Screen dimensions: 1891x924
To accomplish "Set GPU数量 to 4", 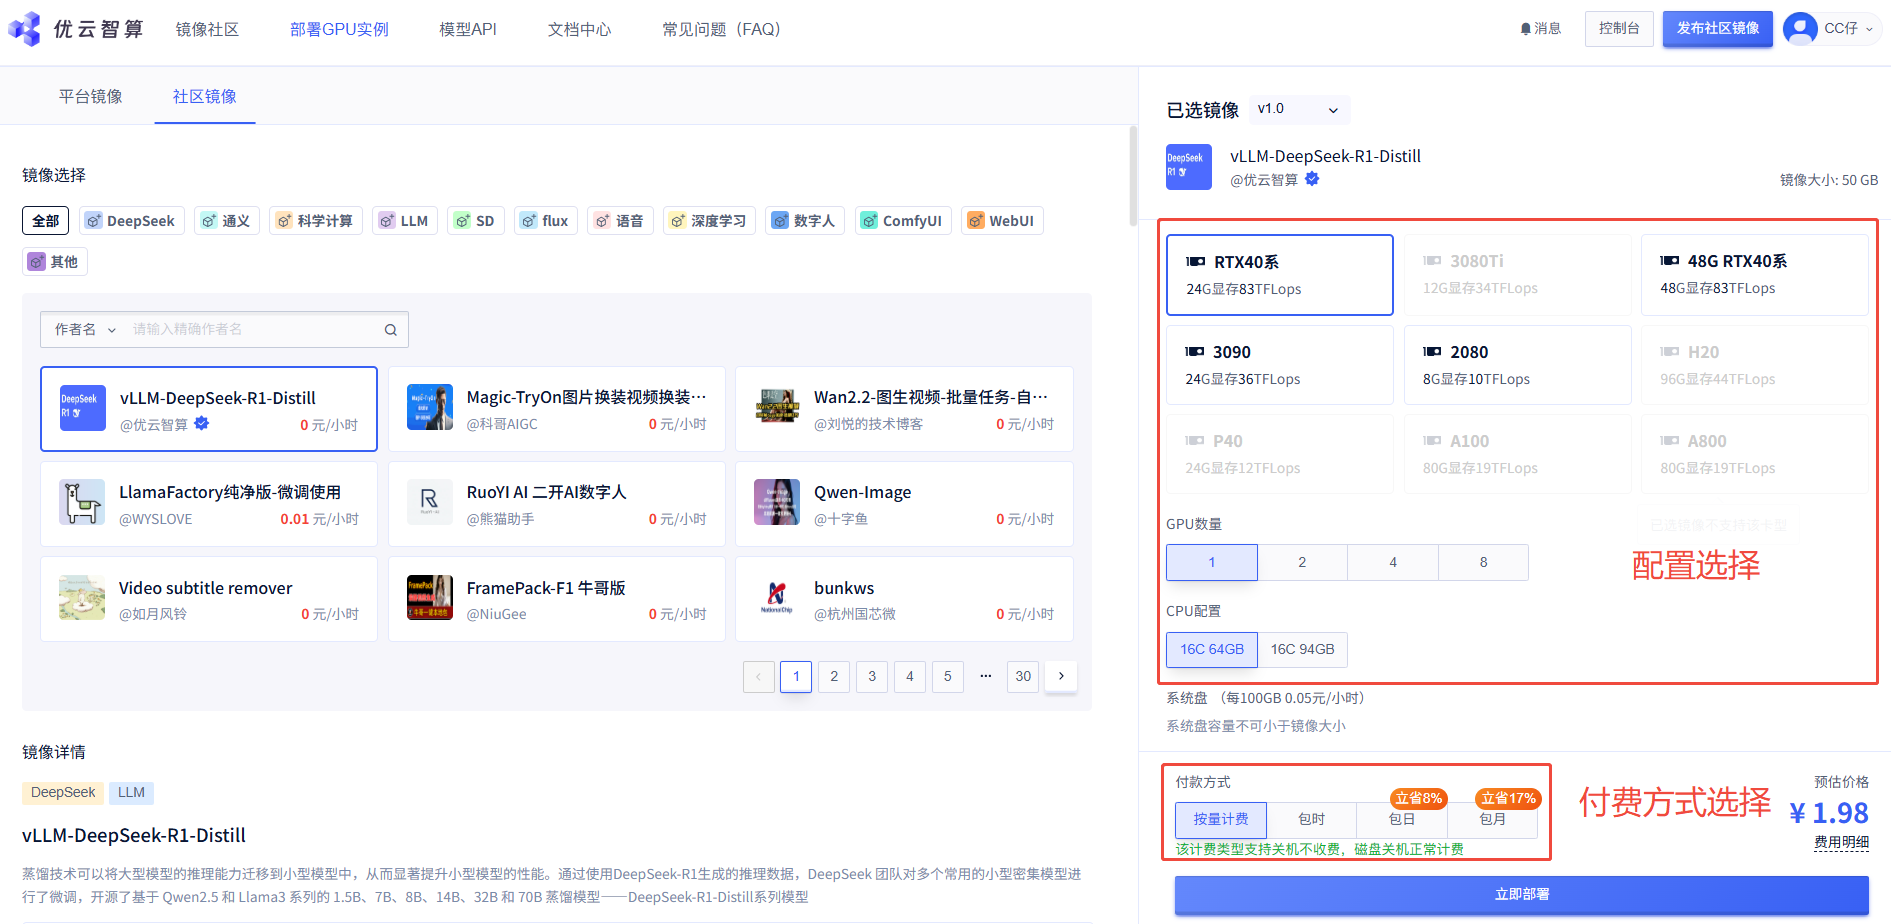I will 1393,563.
